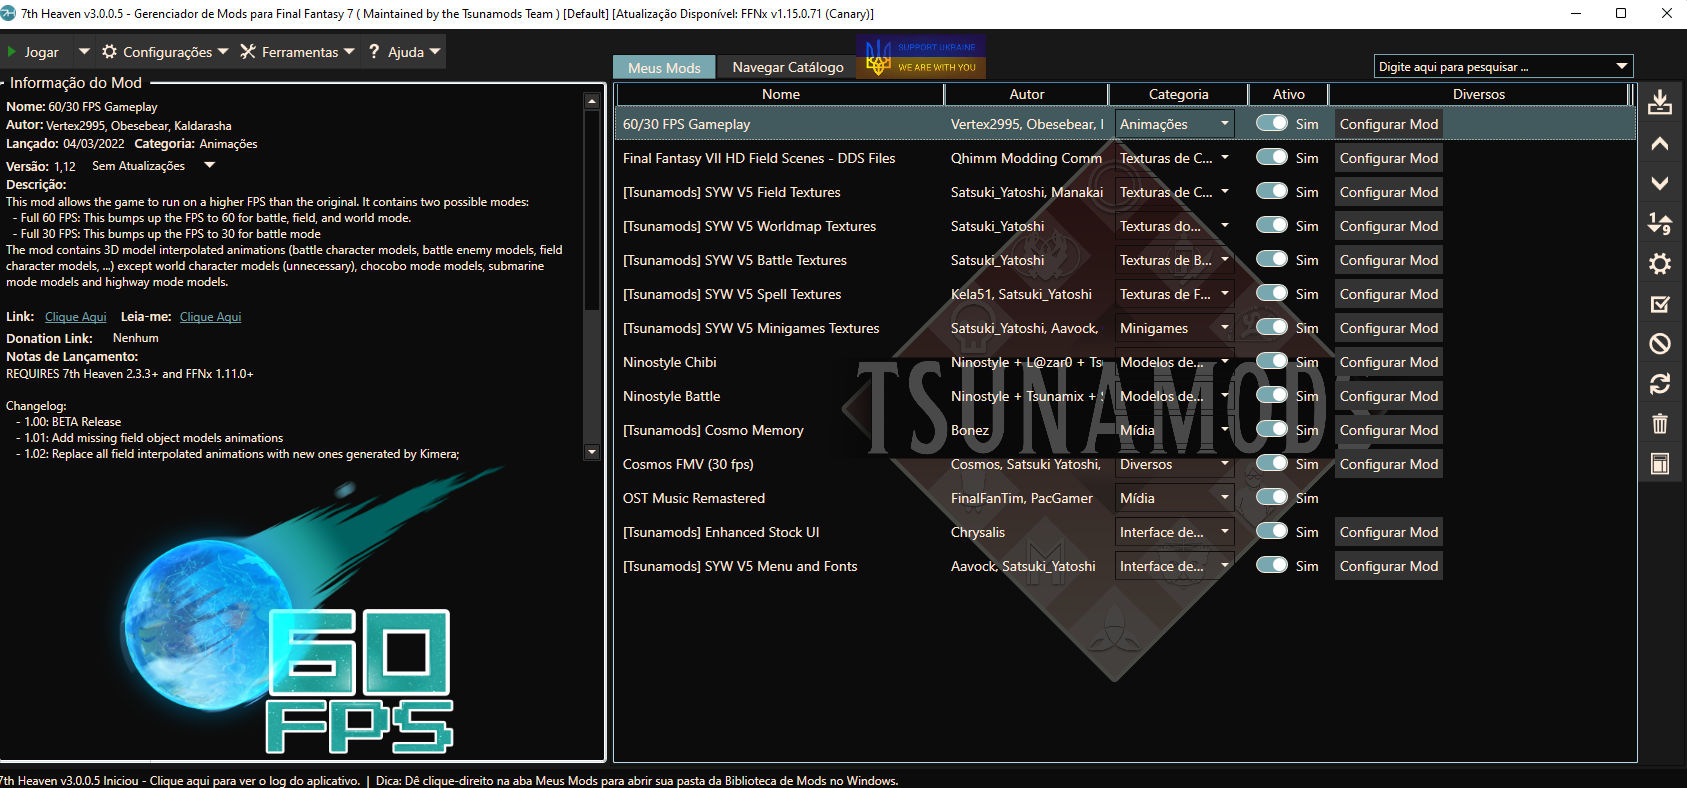
Task: Open the Animações category dropdown
Action: [x=1175, y=124]
